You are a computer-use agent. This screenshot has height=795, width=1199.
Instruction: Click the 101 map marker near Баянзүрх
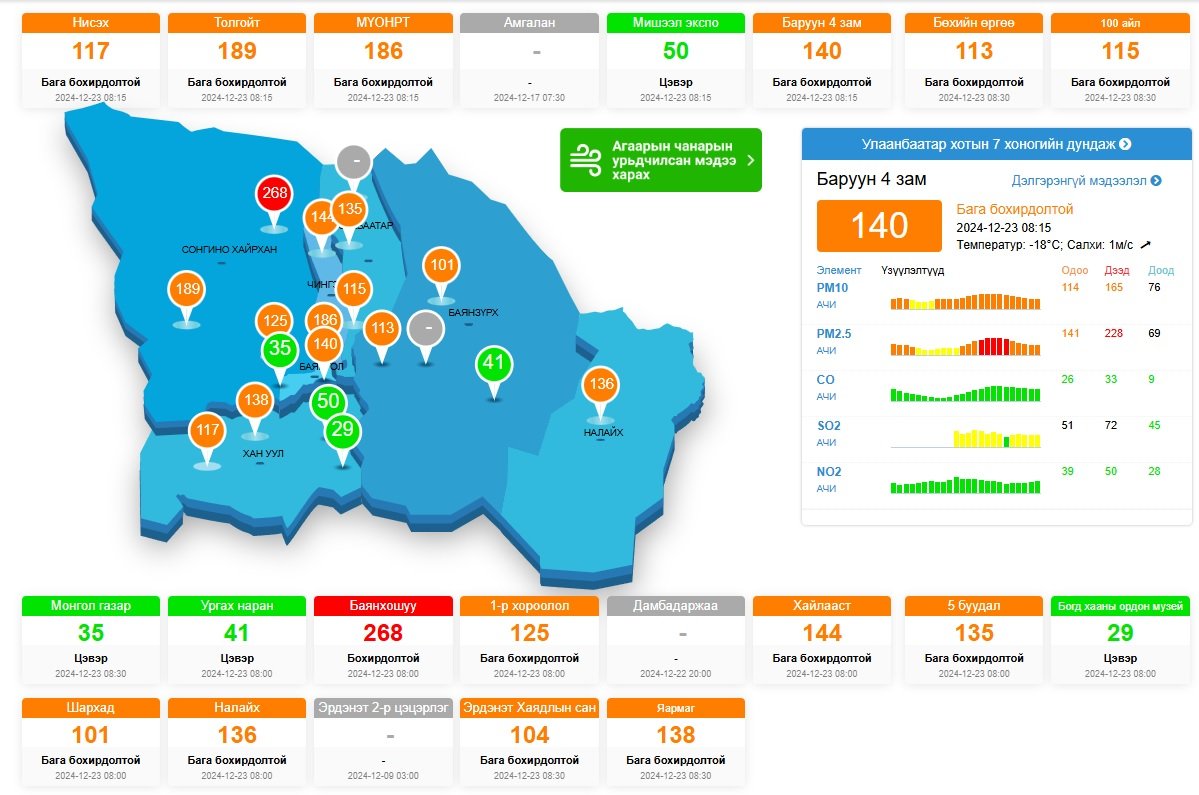[x=441, y=266]
